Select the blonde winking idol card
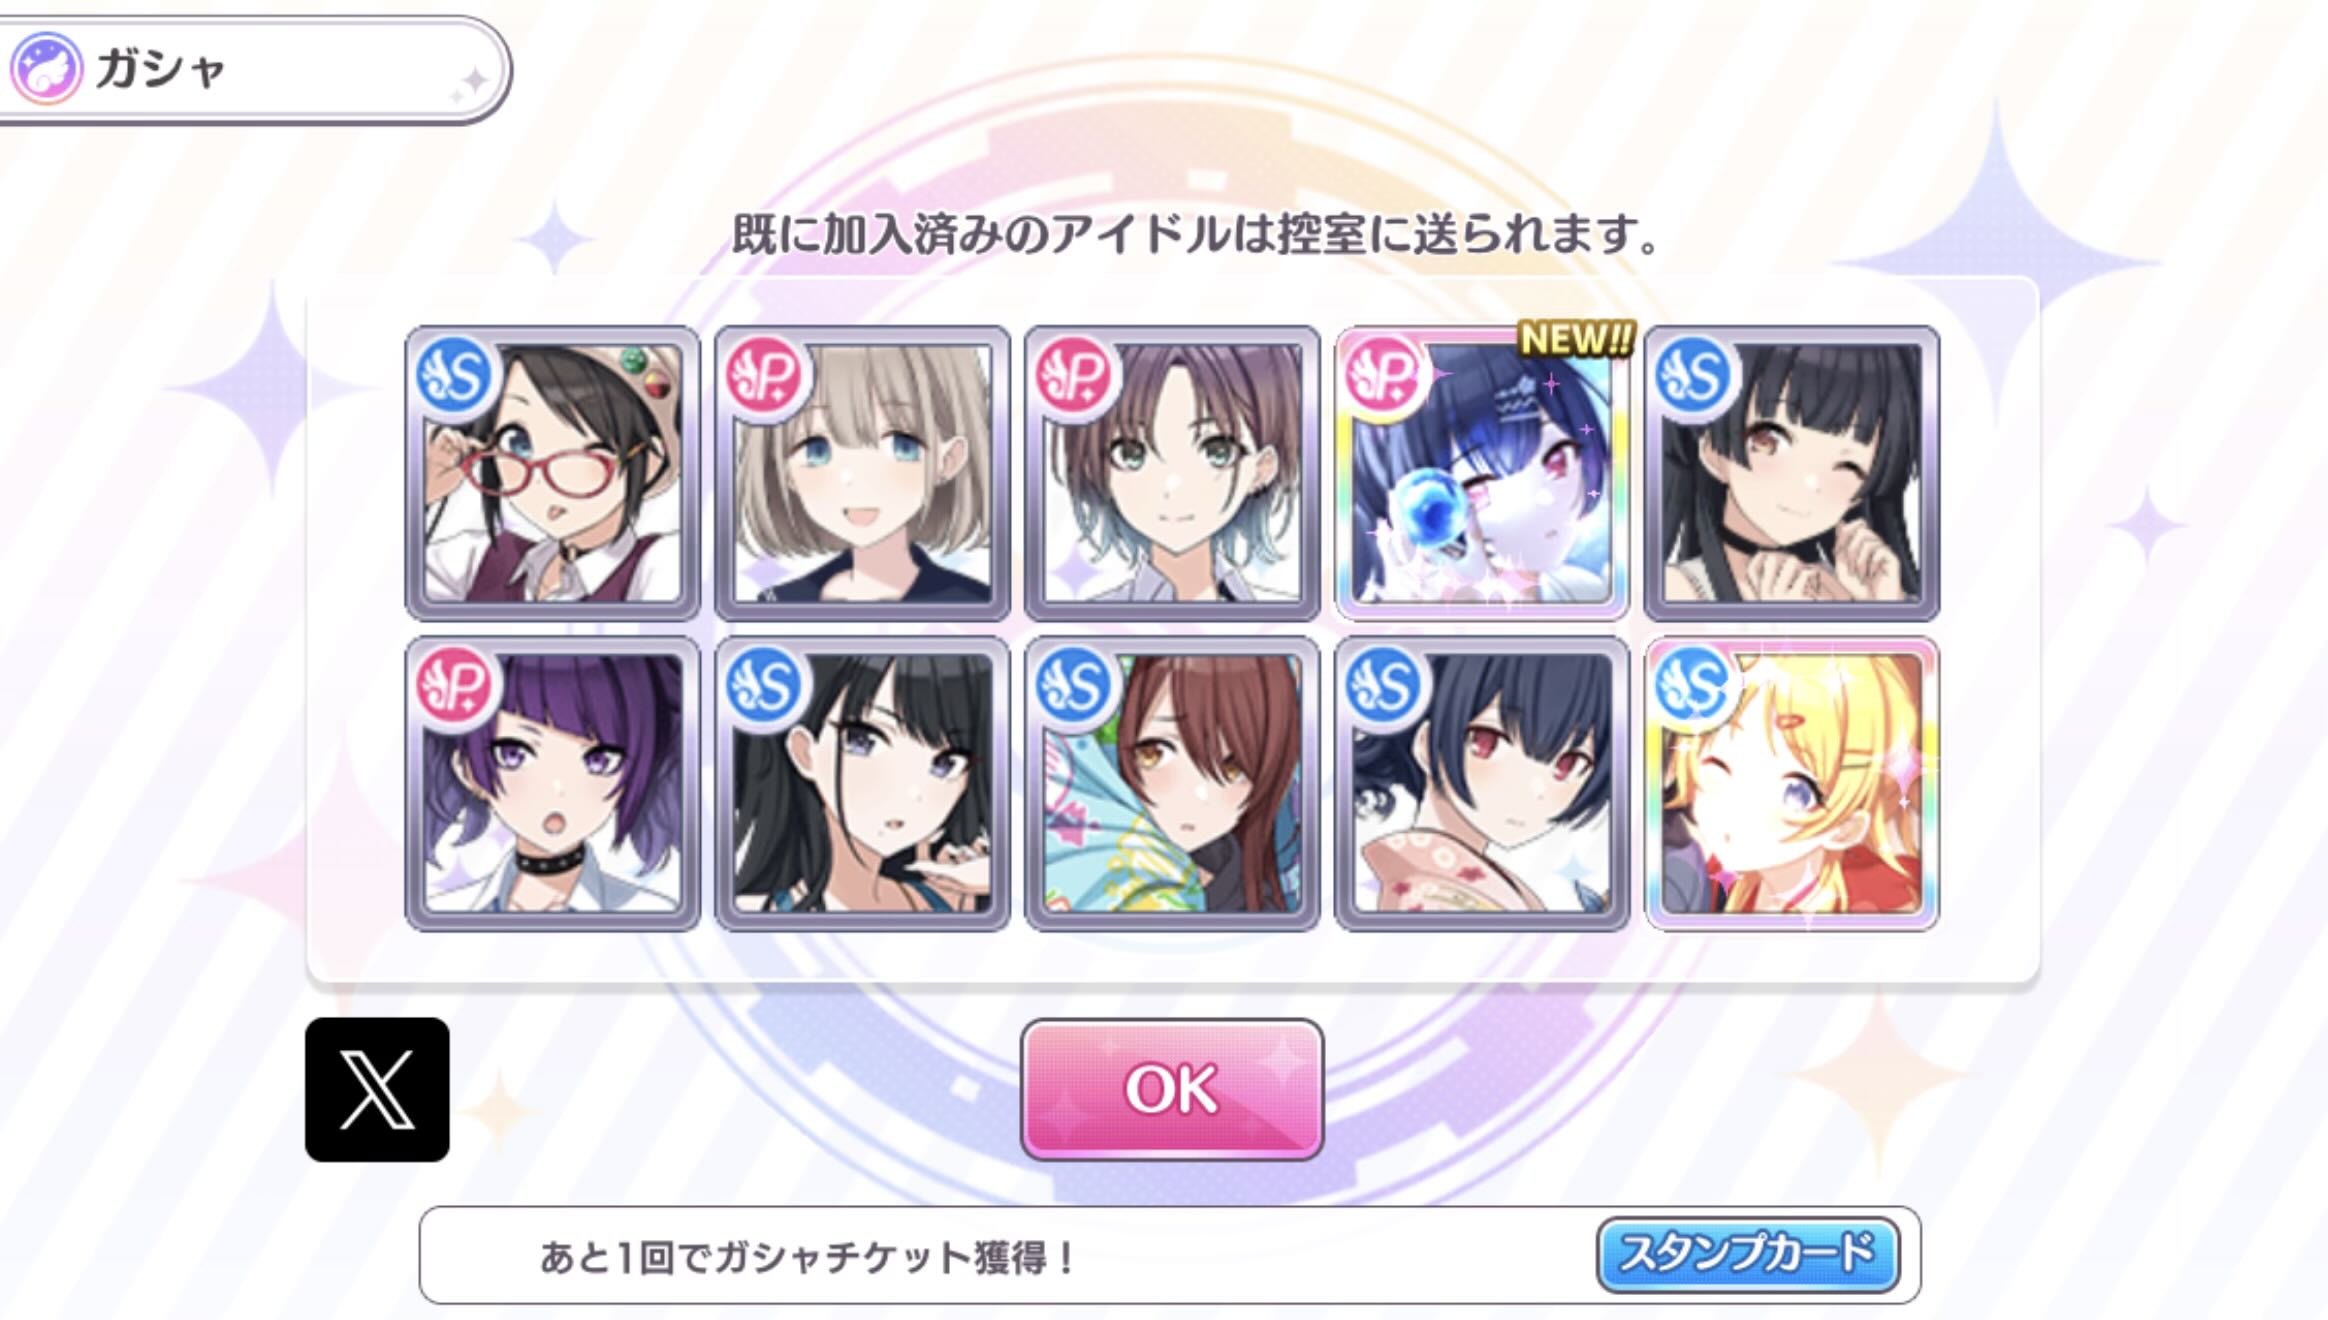The image size is (2328, 1320). click(1792, 784)
